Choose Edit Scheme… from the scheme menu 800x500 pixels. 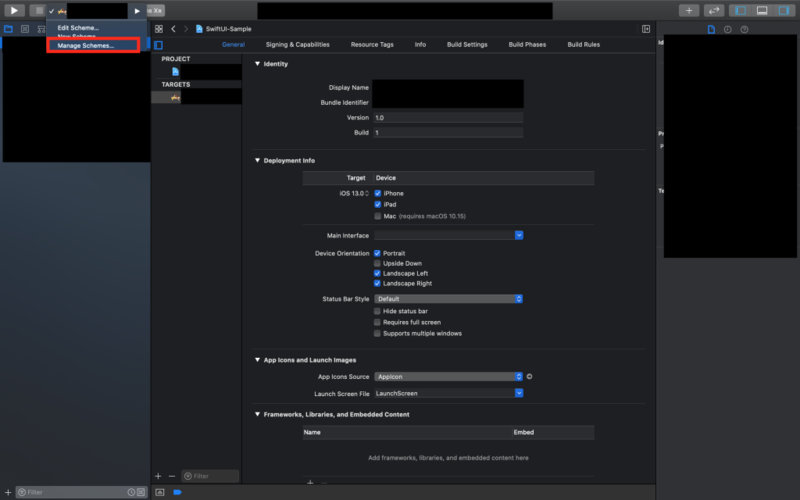(x=78, y=28)
